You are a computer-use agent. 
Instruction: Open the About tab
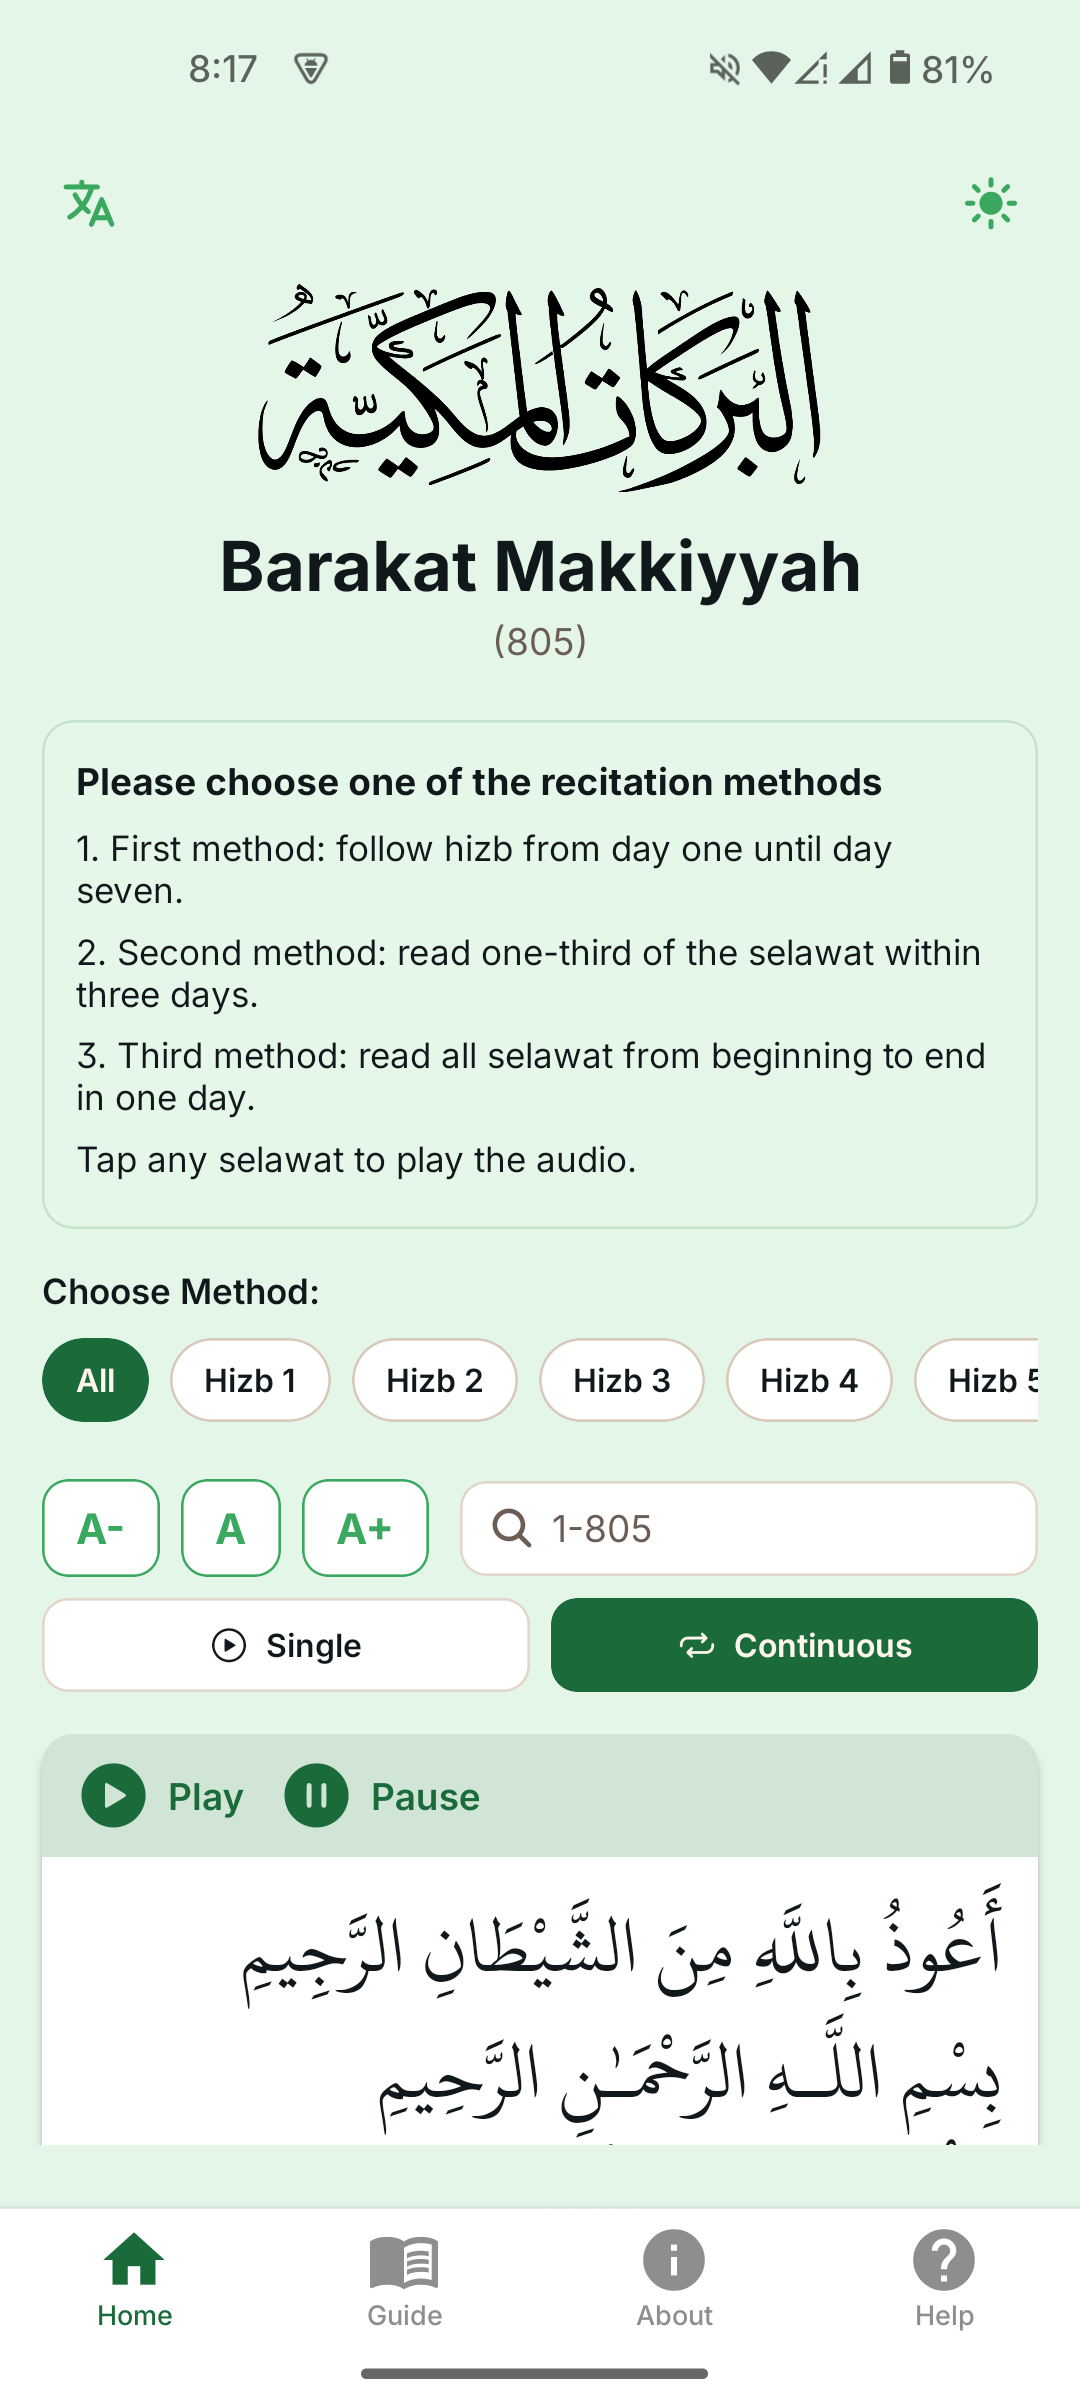point(674,2280)
